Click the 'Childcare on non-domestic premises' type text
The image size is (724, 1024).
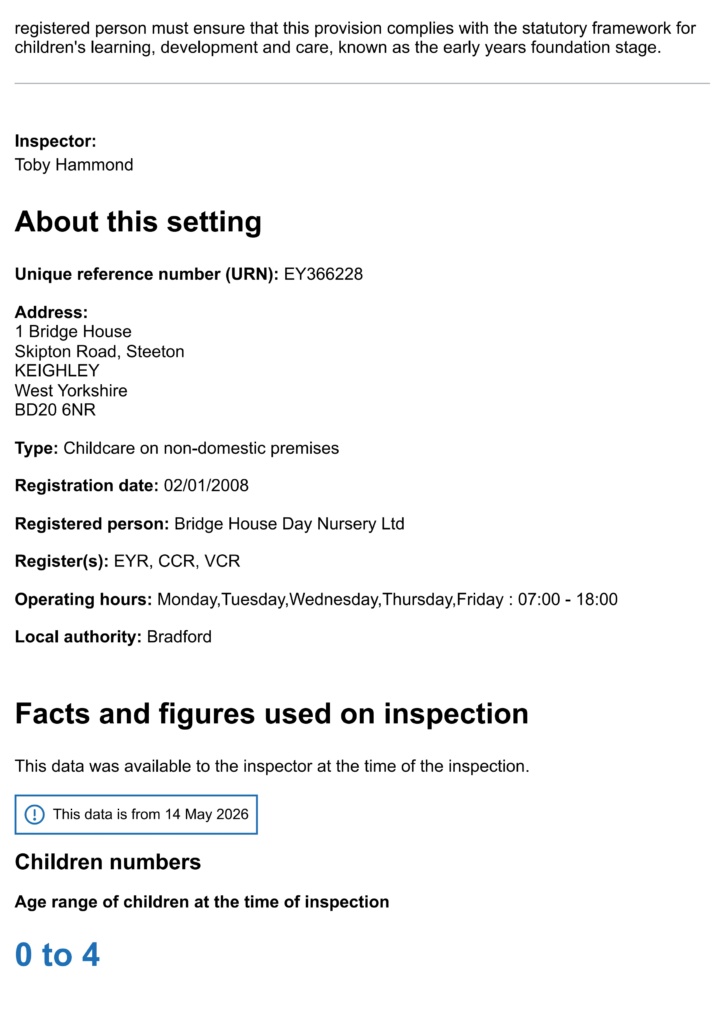pyautogui.click(x=201, y=448)
